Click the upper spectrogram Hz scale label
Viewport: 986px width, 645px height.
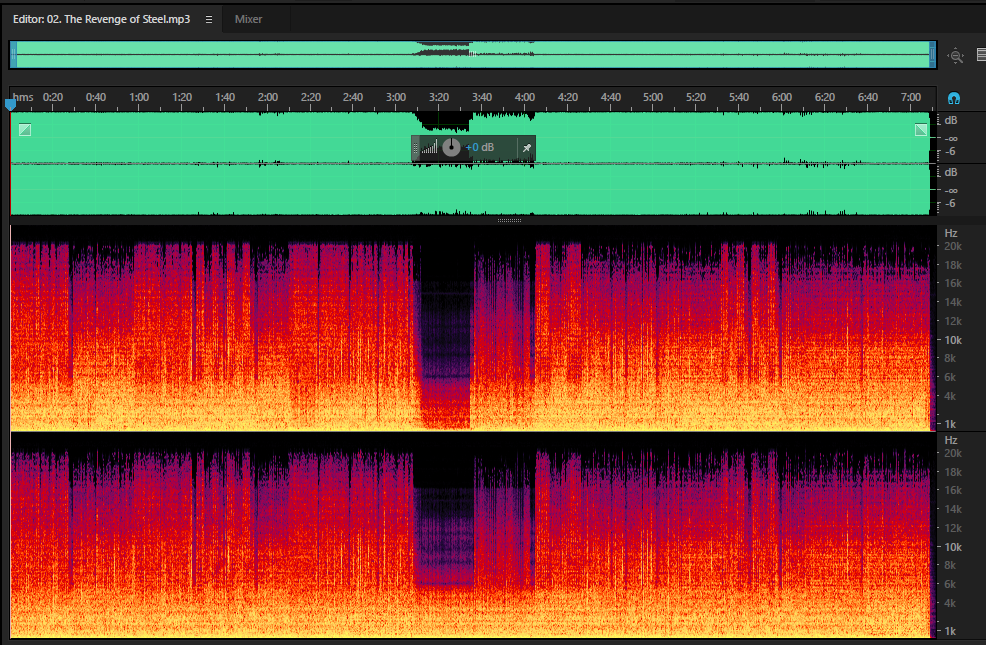point(951,233)
